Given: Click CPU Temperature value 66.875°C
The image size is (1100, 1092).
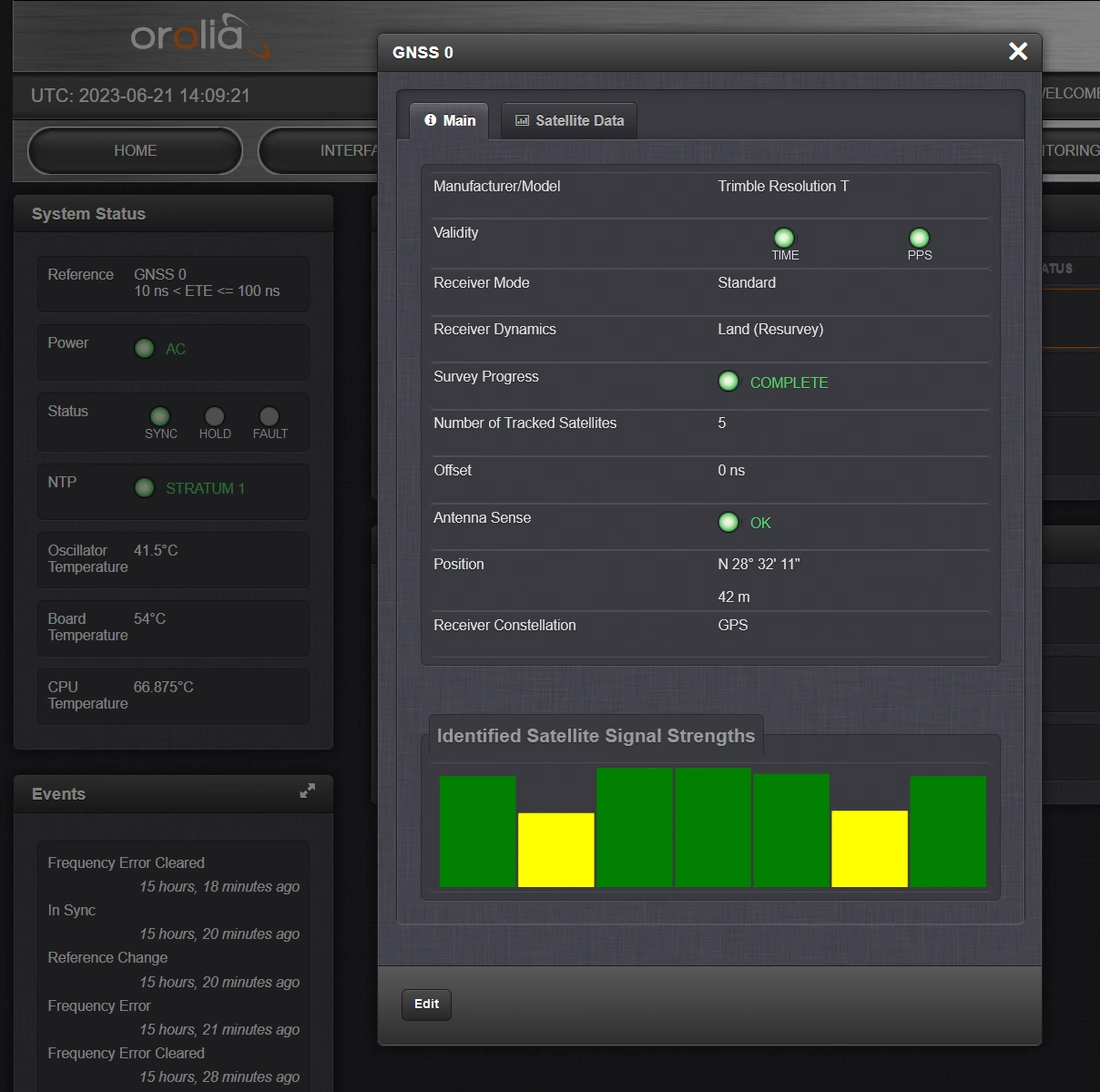Looking at the screenshot, I should click(x=163, y=687).
